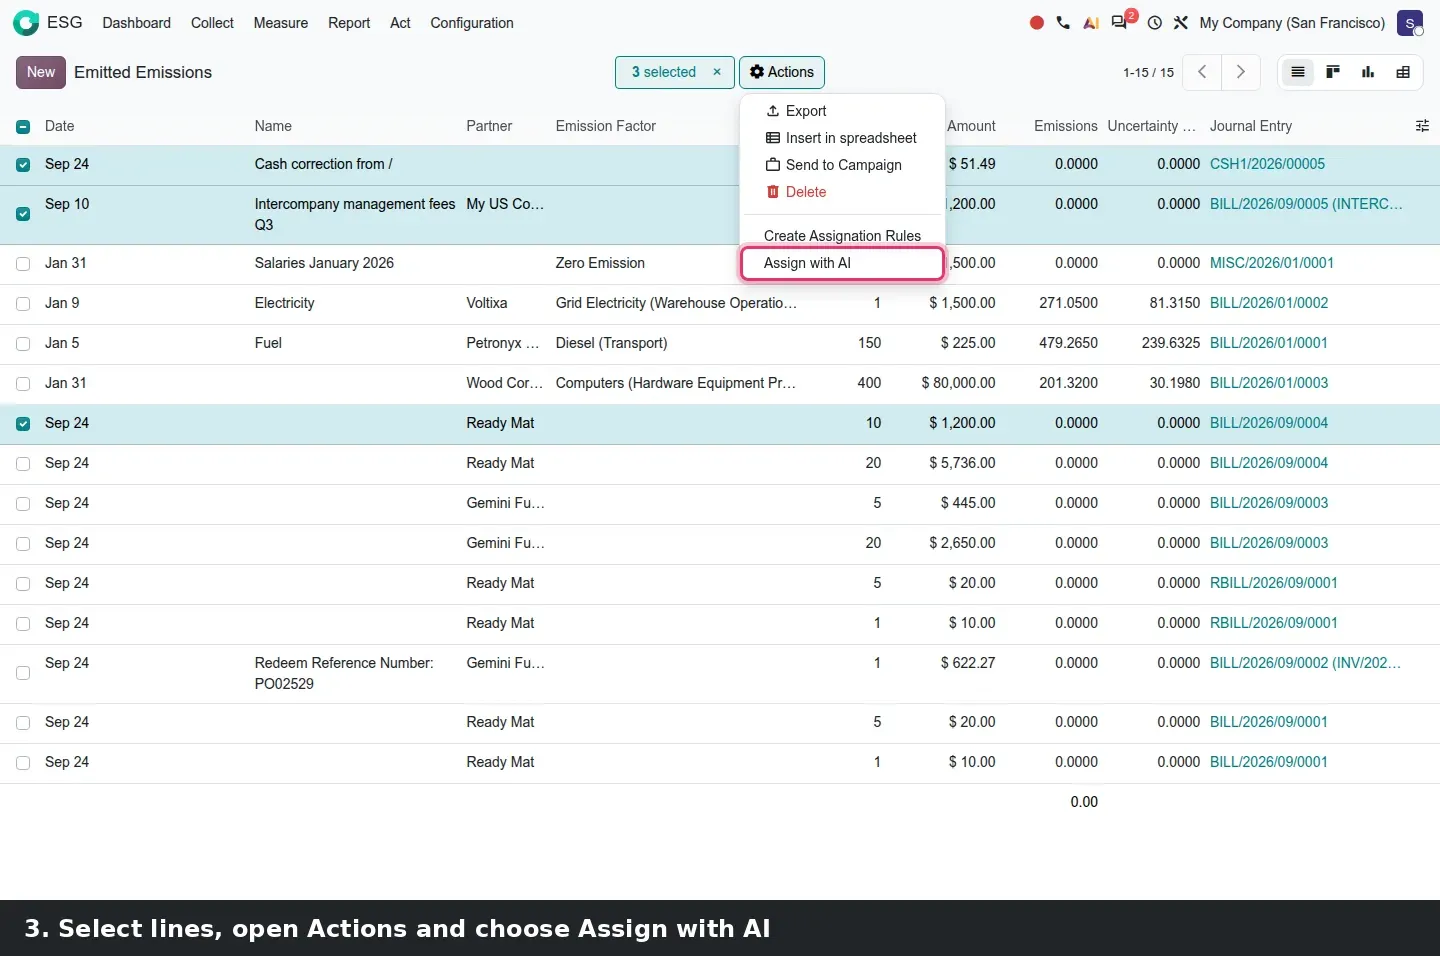Image resolution: width=1440 pixels, height=956 pixels.
Task: Click the Voltixa partner cell
Action: click(487, 303)
